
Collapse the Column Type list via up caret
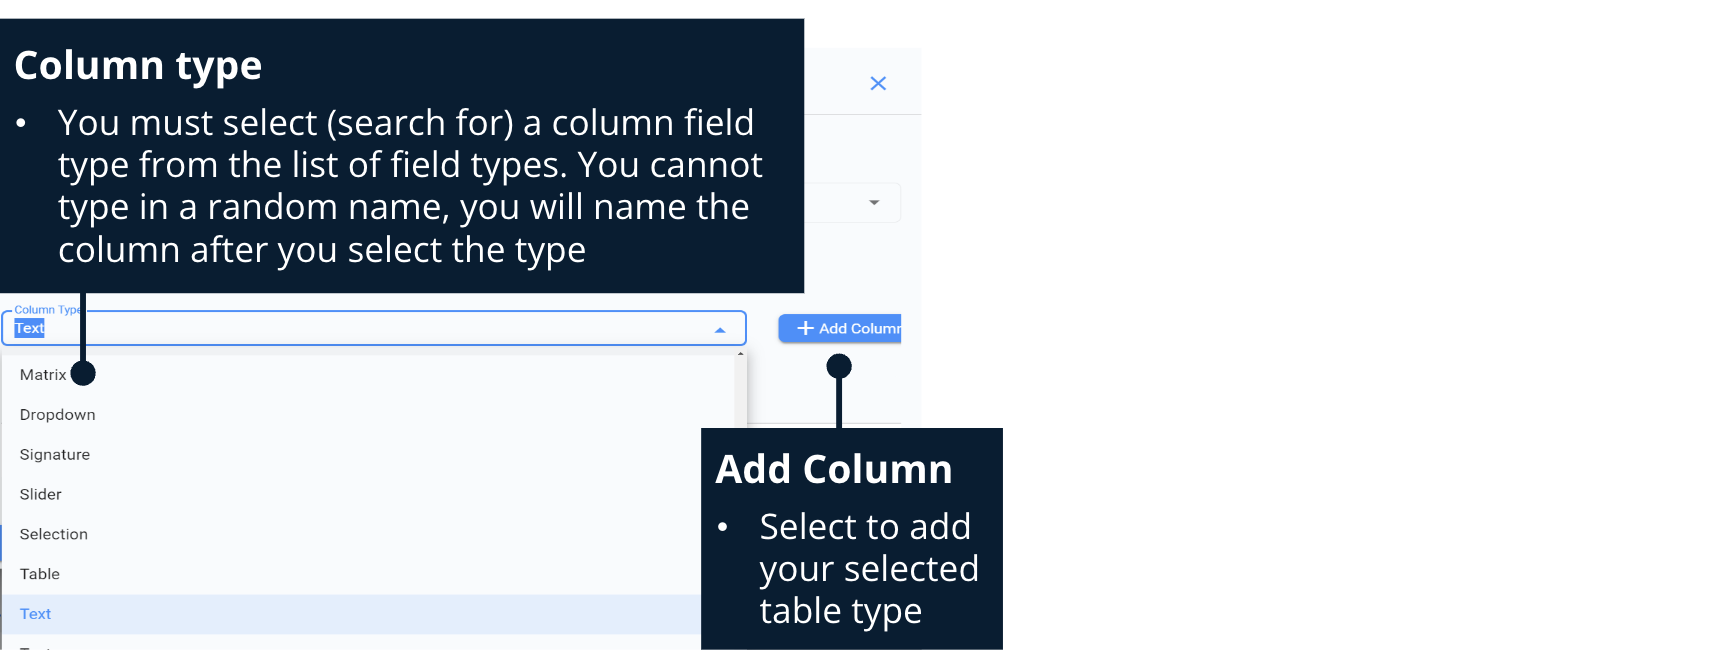tap(720, 330)
